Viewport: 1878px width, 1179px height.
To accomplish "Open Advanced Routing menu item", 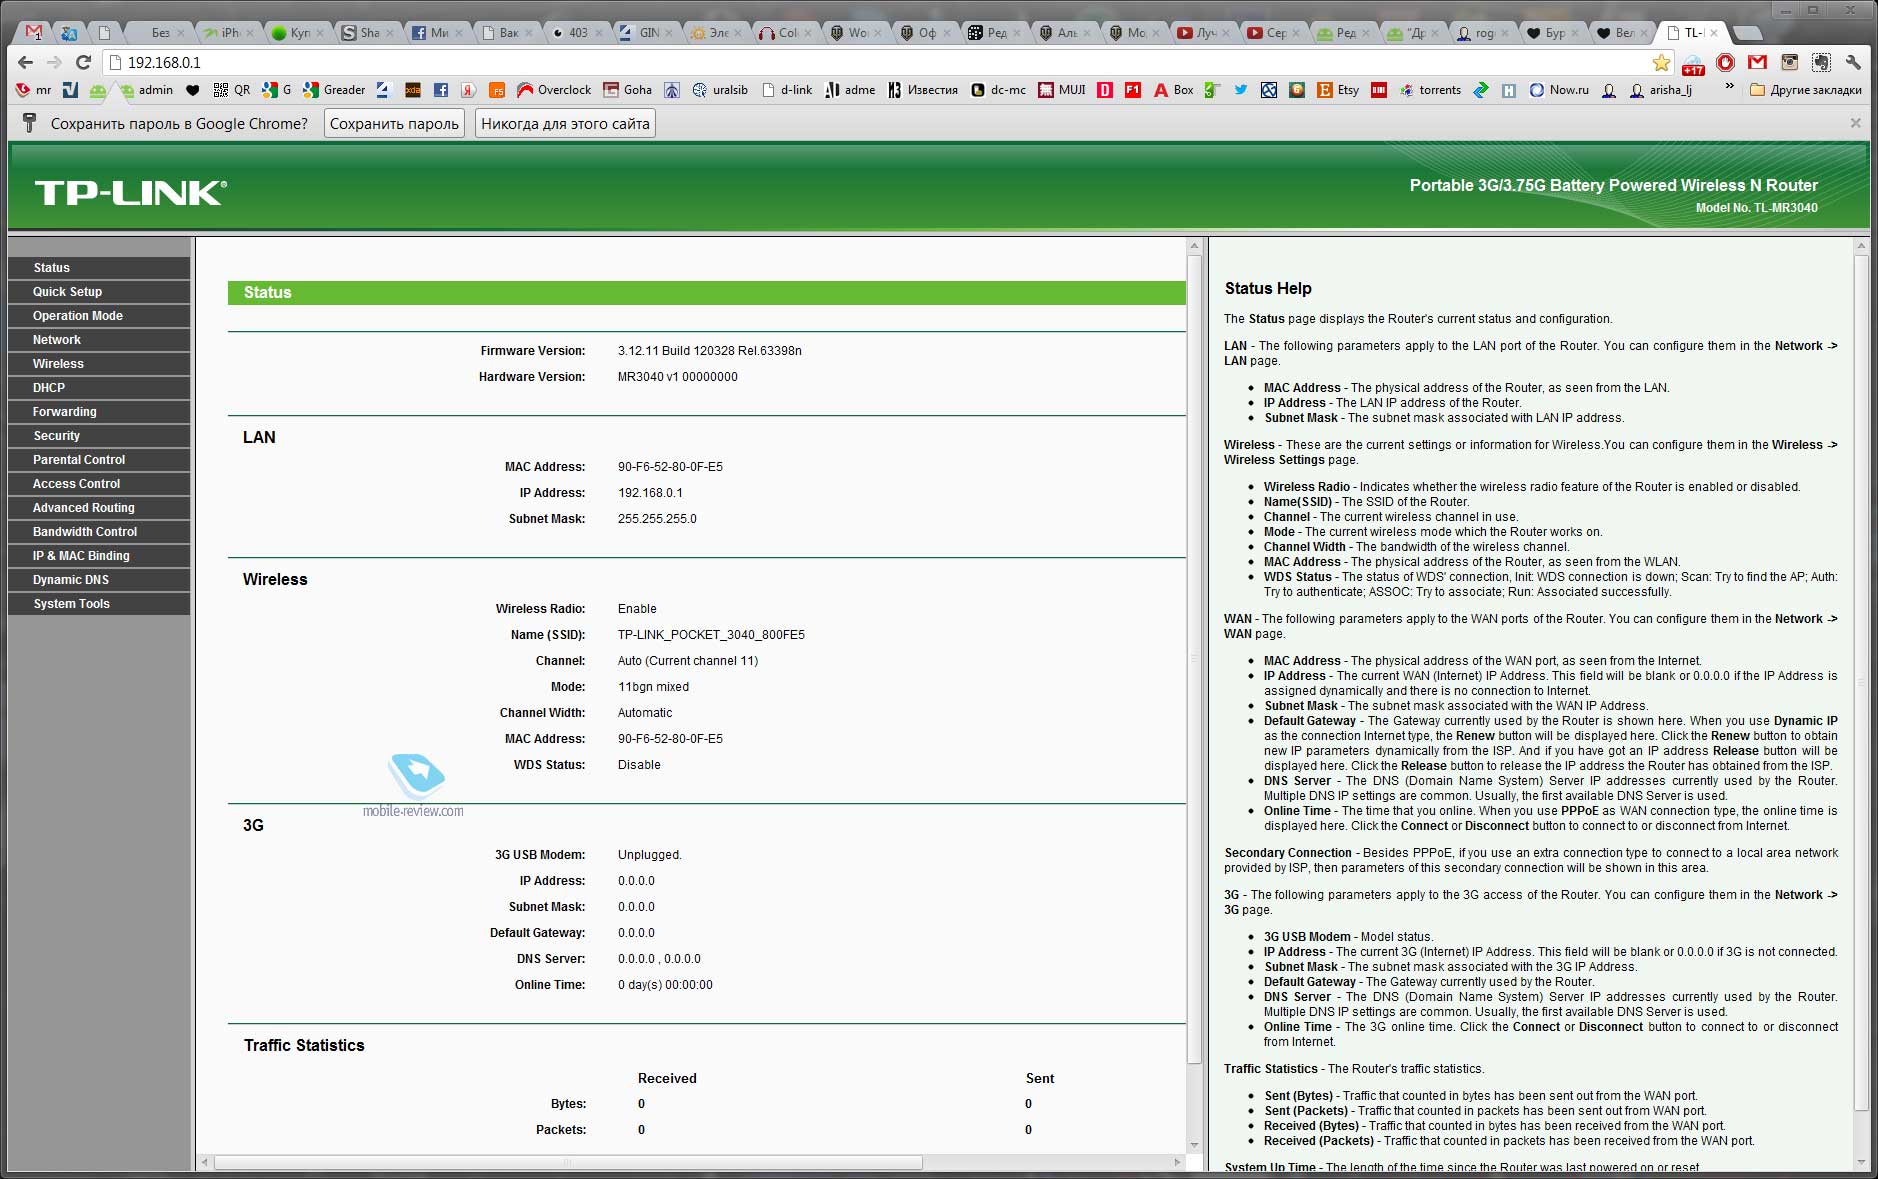I will point(99,508).
